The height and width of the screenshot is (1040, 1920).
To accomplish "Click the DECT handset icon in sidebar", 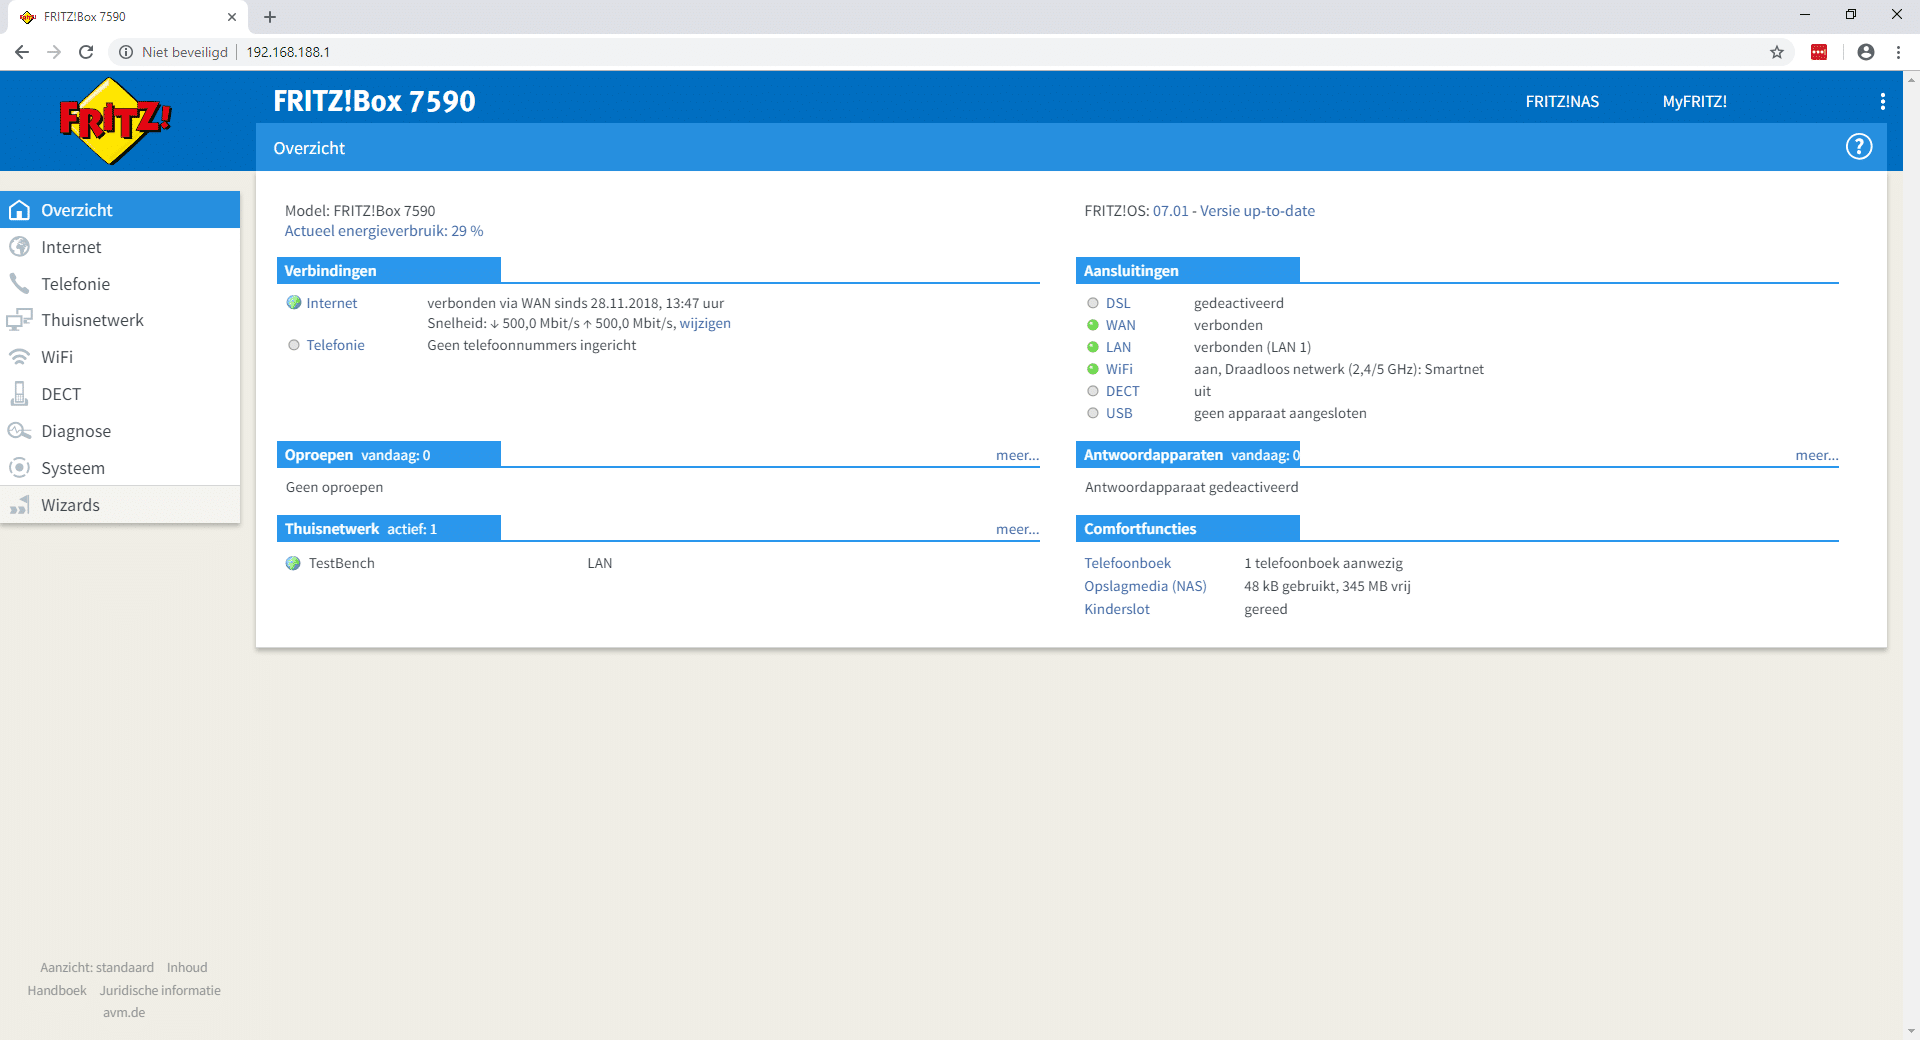I will click(x=19, y=394).
